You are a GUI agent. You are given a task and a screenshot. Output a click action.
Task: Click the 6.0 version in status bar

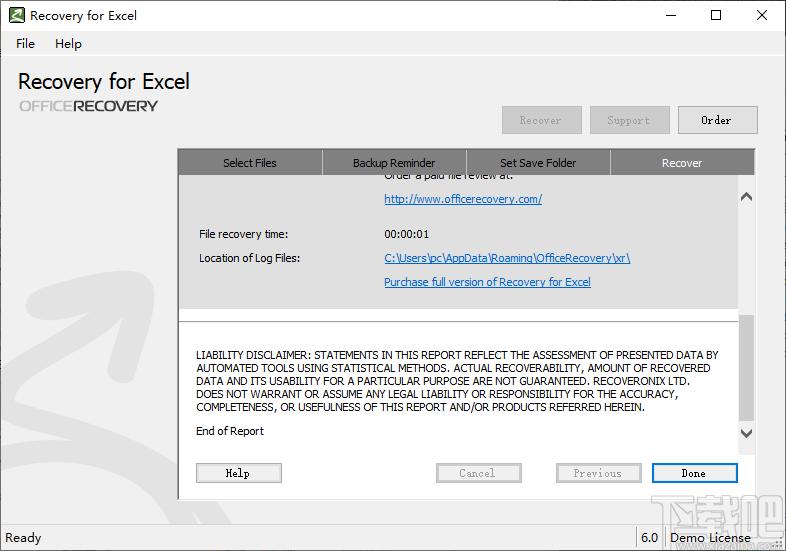[649, 537]
